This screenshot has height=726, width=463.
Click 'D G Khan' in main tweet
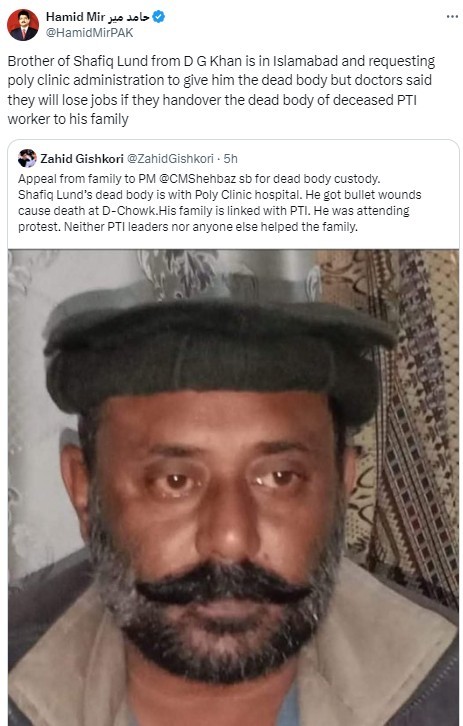pos(213,61)
